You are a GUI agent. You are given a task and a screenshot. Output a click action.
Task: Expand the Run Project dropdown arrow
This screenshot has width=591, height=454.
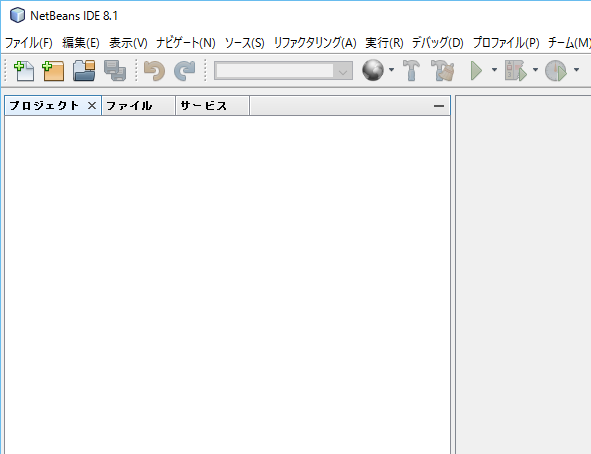pyautogui.click(x=494, y=70)
